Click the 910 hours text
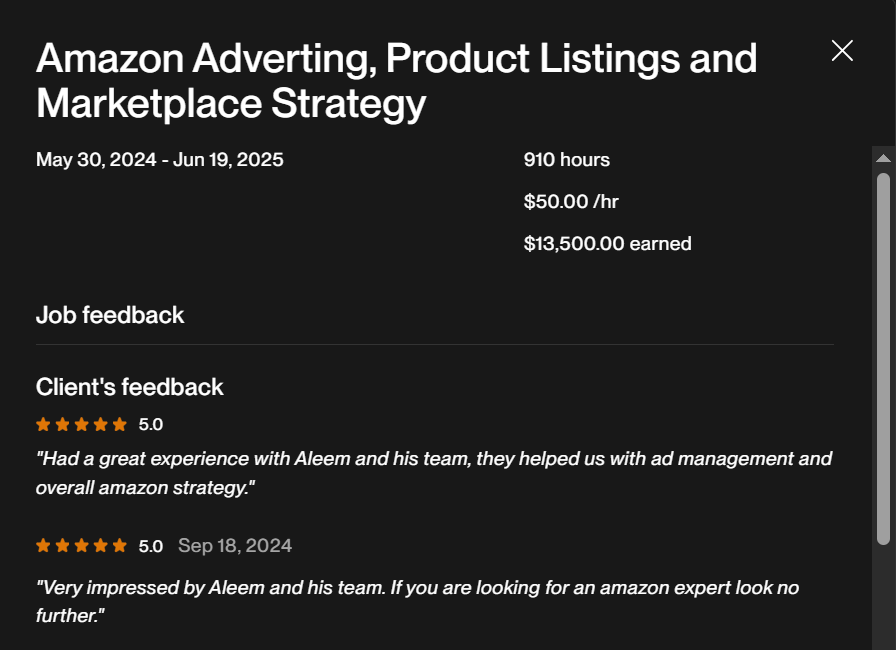 tap(567, 160)
